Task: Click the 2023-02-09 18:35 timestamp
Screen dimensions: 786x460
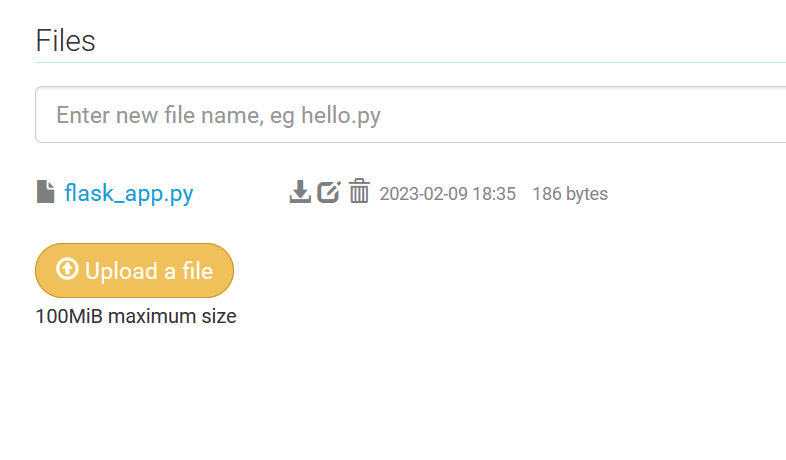Action: (447, 194)
